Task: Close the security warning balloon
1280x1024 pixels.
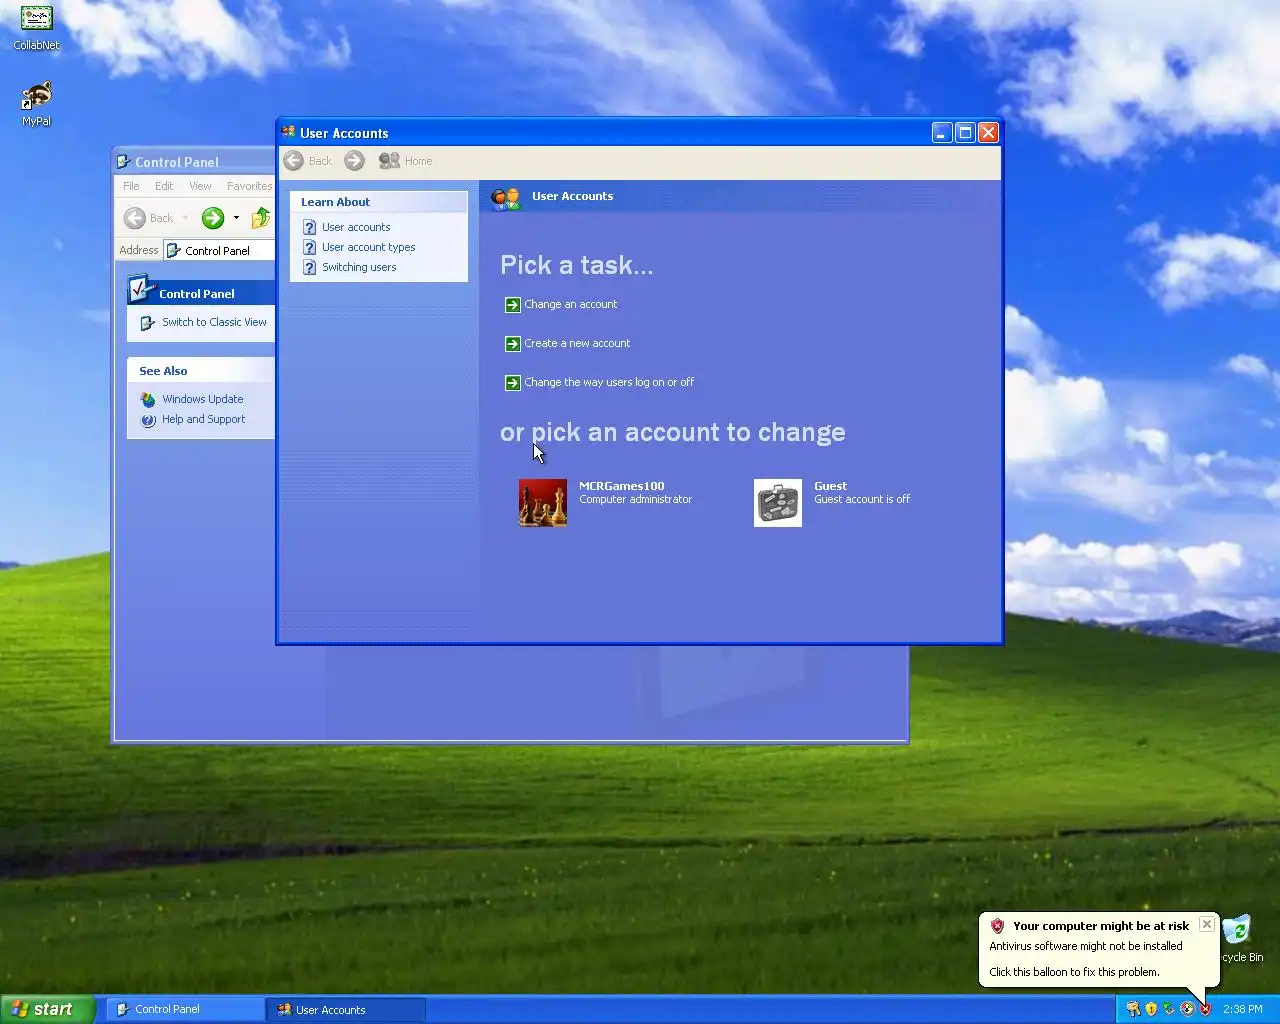Action: [x=1207, y=925]
